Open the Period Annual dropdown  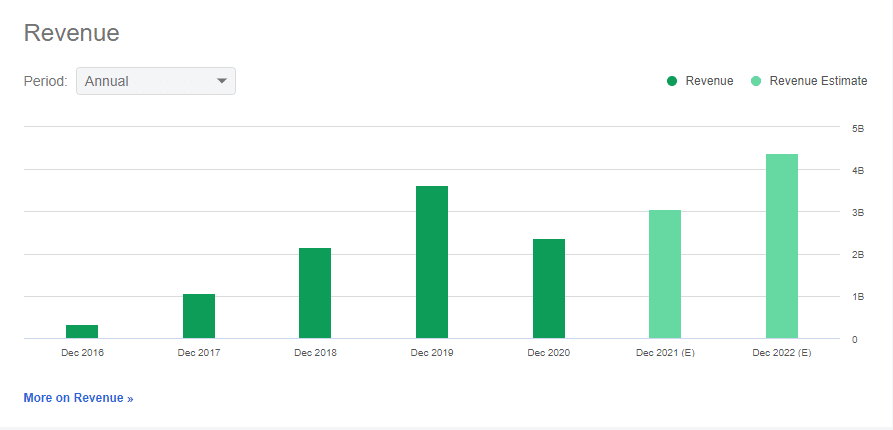[x=155, y=81]
